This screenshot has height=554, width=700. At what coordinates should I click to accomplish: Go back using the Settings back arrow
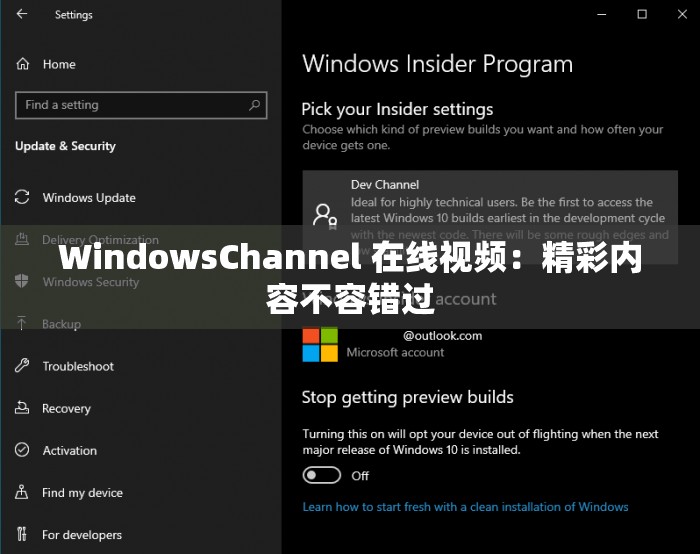[22, 14]
